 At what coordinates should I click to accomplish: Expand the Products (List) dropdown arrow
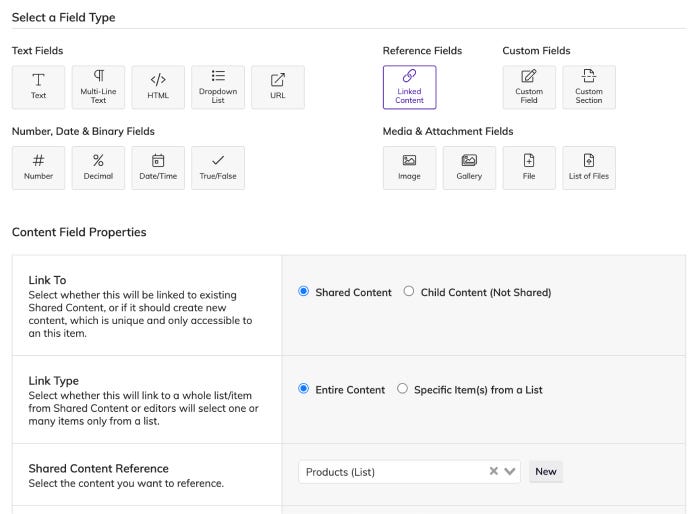[510, 471]
